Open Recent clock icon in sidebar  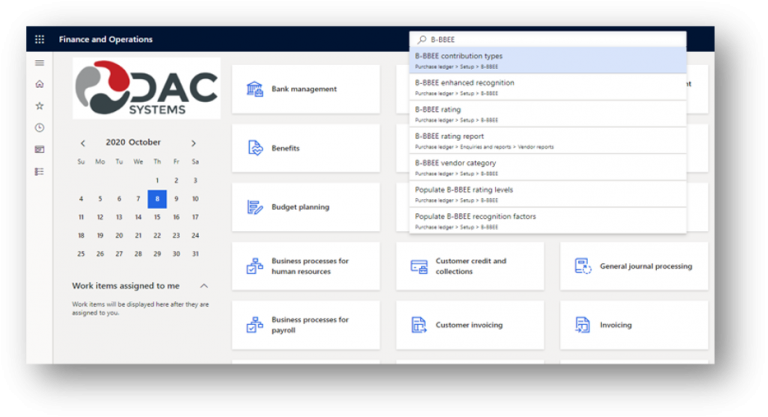(40, 128)
